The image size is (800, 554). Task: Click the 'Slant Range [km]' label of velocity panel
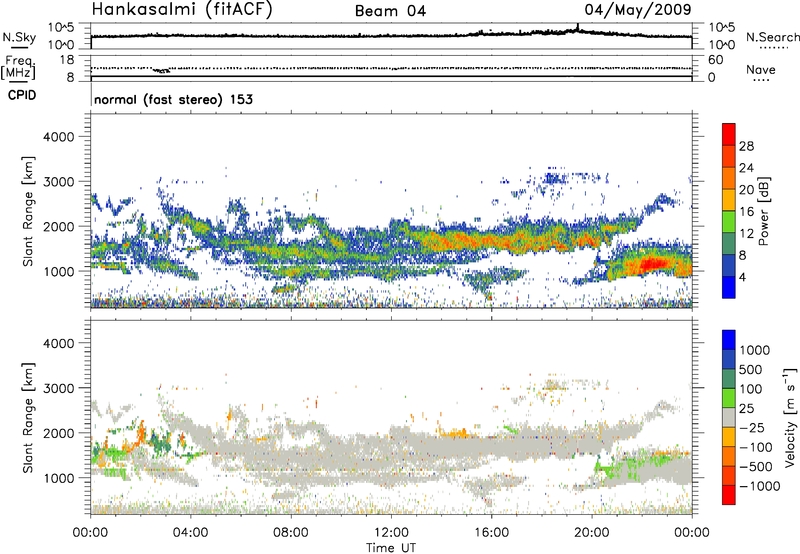pos(28,418)
